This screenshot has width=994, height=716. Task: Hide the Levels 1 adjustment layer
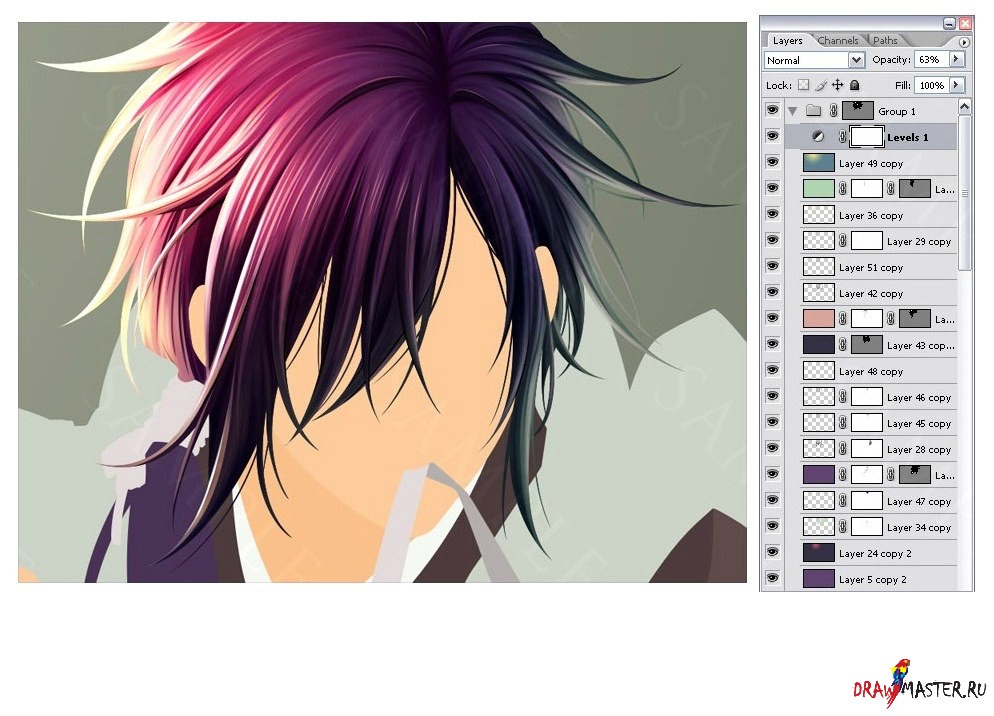772,136
